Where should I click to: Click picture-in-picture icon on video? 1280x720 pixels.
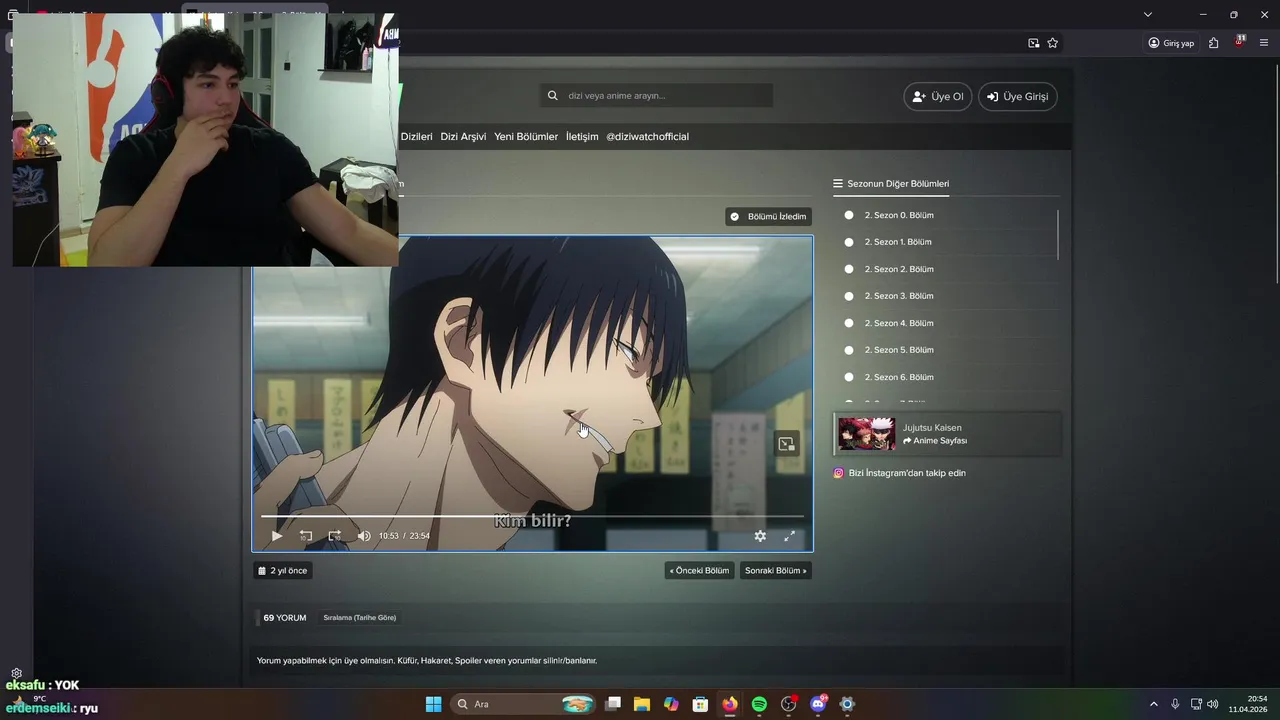[x=787, y=444]
